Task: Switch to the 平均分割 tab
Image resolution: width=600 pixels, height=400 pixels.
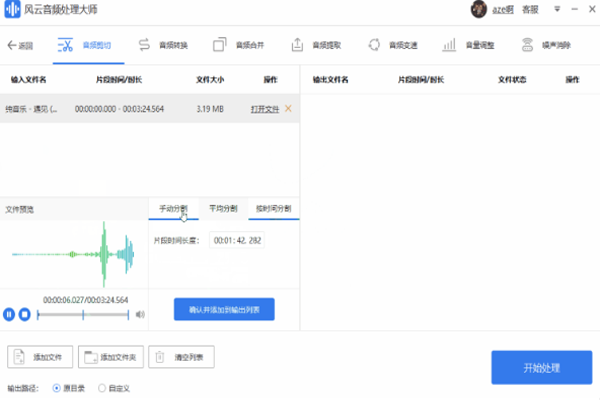Action: [x=223, y=208]
